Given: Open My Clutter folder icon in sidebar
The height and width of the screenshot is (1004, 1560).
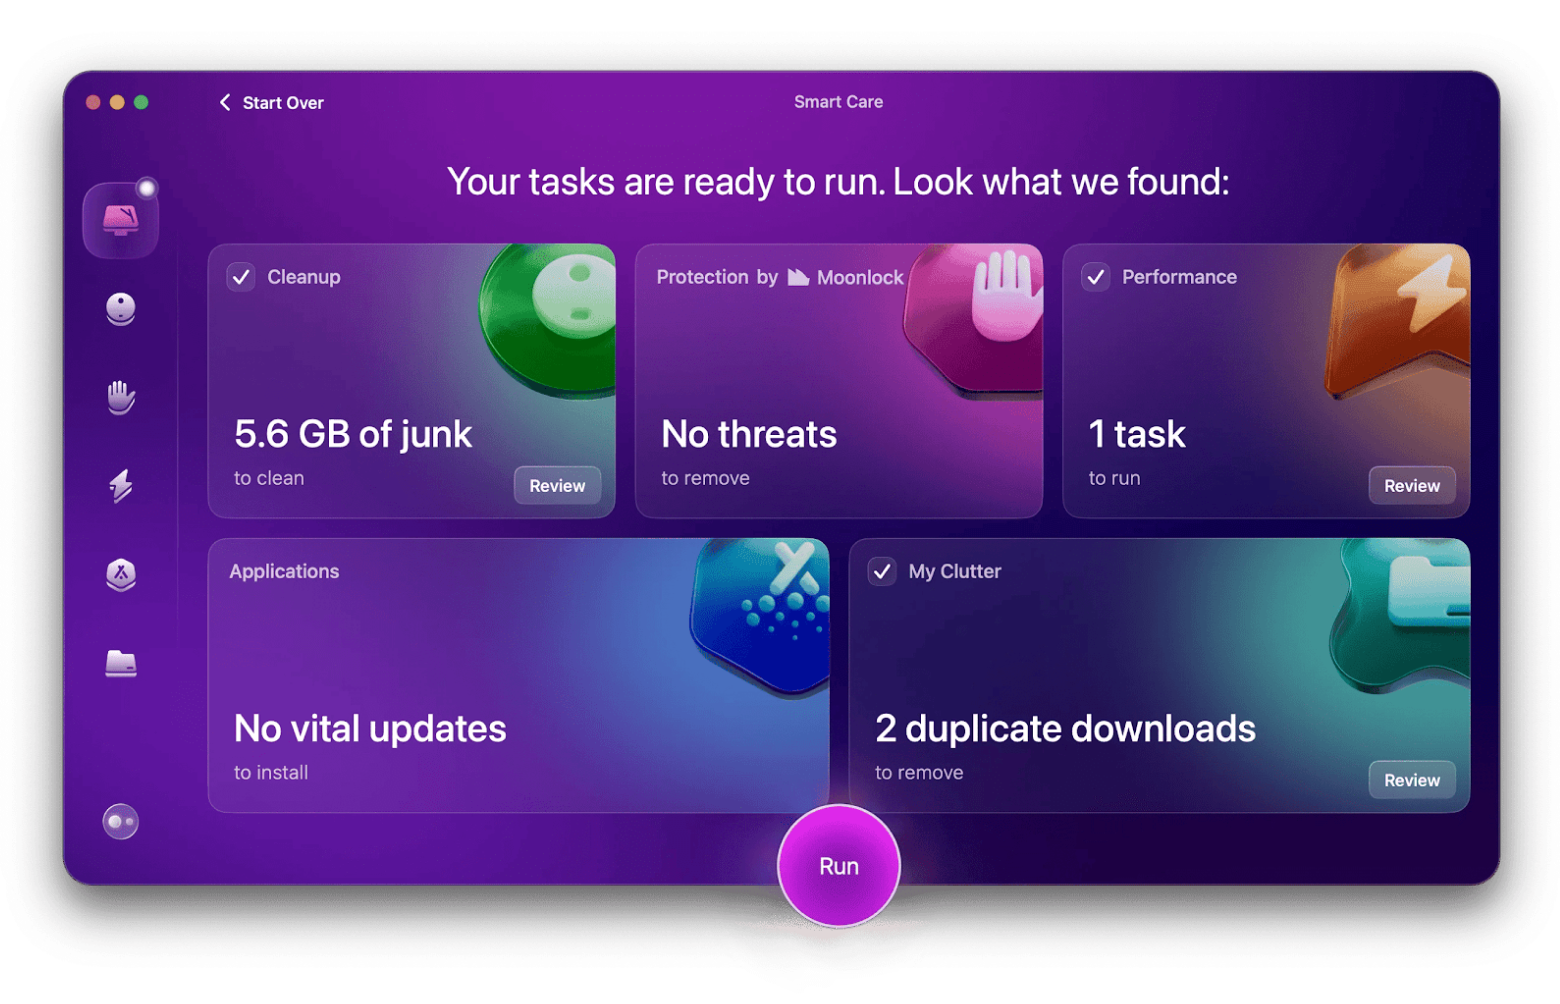Looking at the screenshot, I should pyautogui.click(x=120, y=663).
